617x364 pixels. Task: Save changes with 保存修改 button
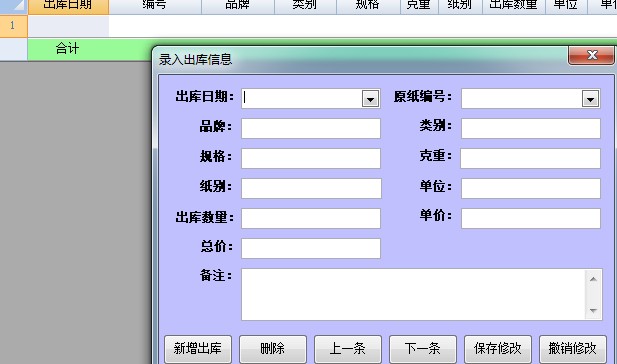tap(498, 349)
